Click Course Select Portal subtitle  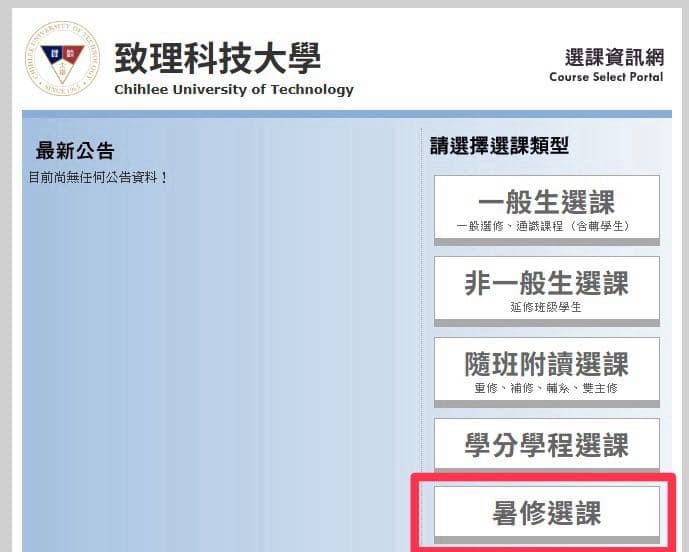[x=606, y=77]
